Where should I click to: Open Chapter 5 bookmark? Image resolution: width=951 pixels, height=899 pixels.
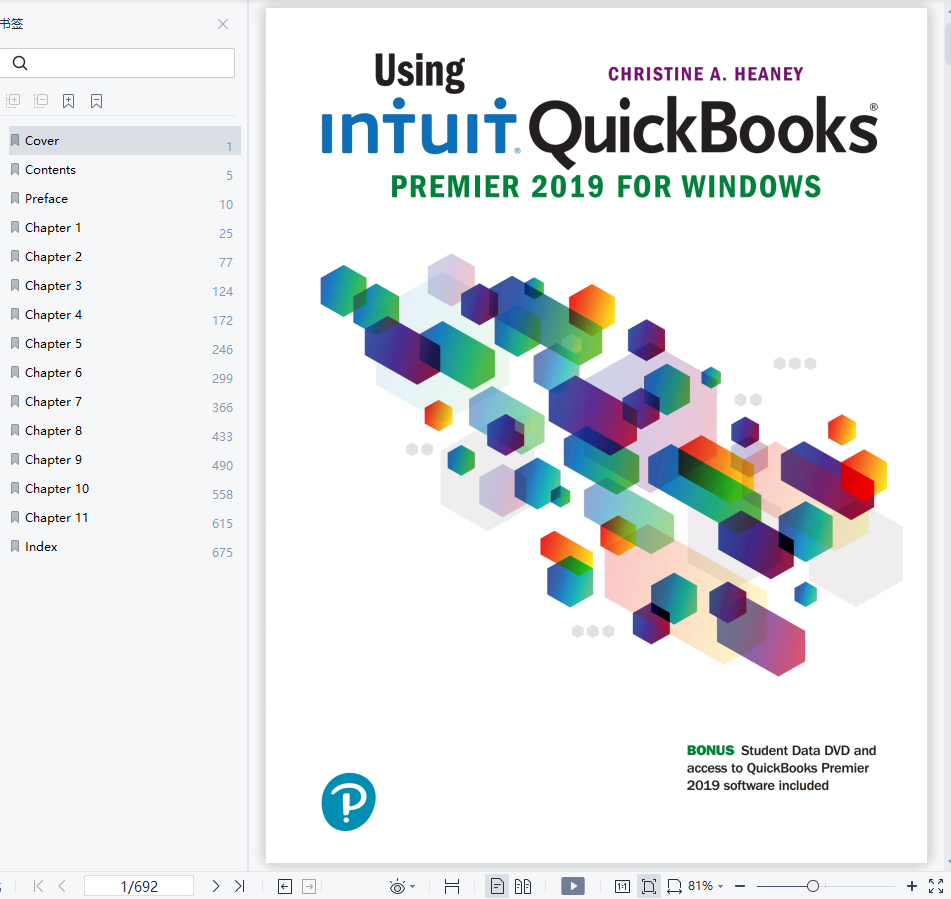point(124,344)
